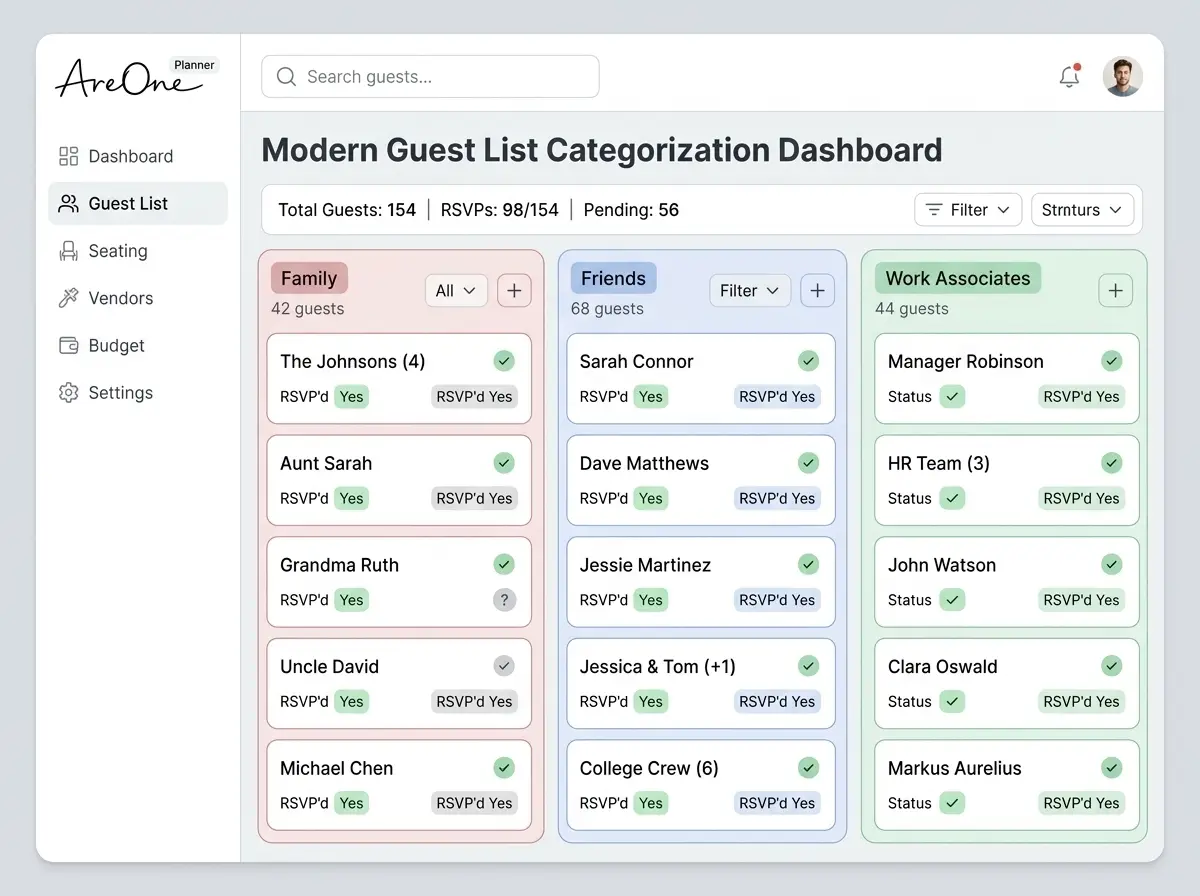This screenshot has width=1200, height=896.
Task: Click RSVP'd Yes badge on Dave Matthews card
Action: (777, 498)
